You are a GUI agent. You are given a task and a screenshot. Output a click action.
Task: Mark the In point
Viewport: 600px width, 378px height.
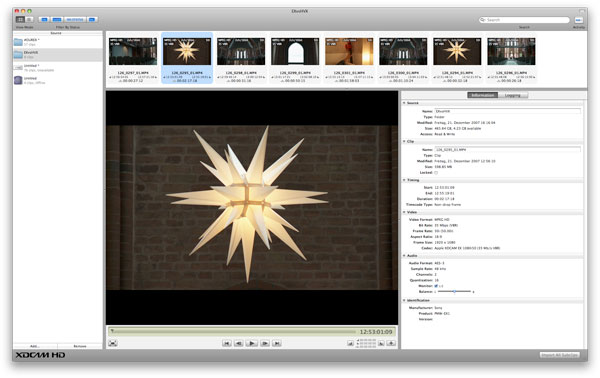coord(350,343)
